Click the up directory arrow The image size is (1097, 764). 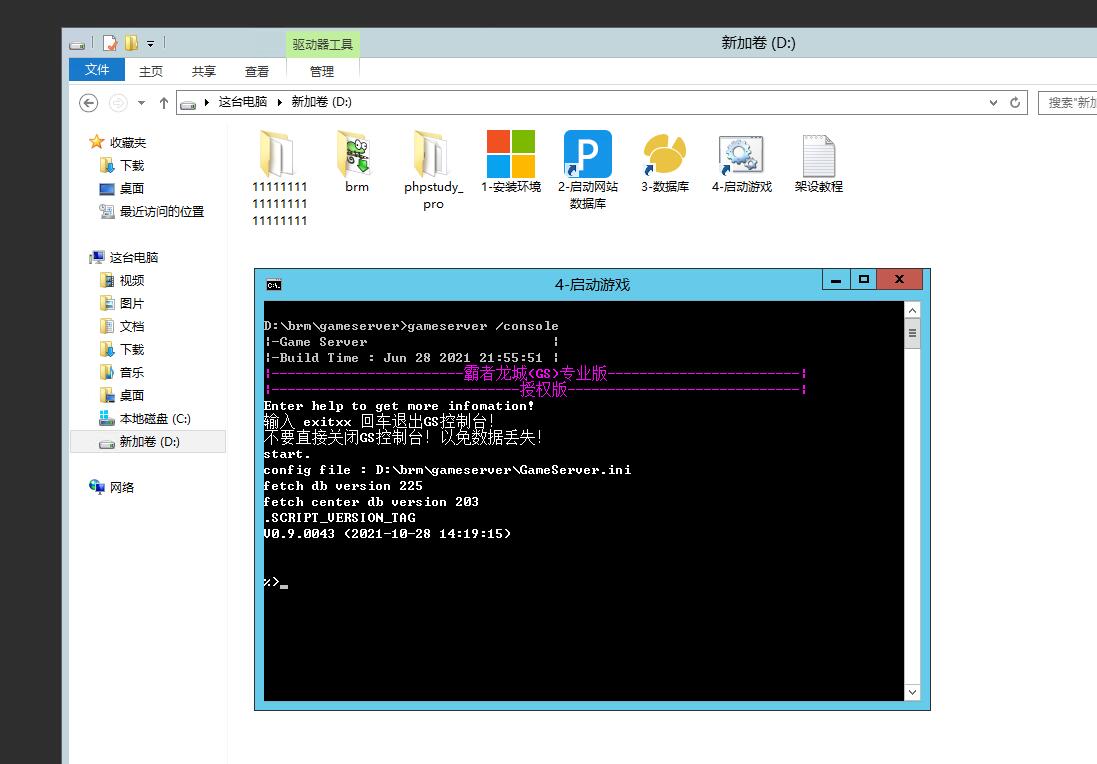[x=164, y=102]
